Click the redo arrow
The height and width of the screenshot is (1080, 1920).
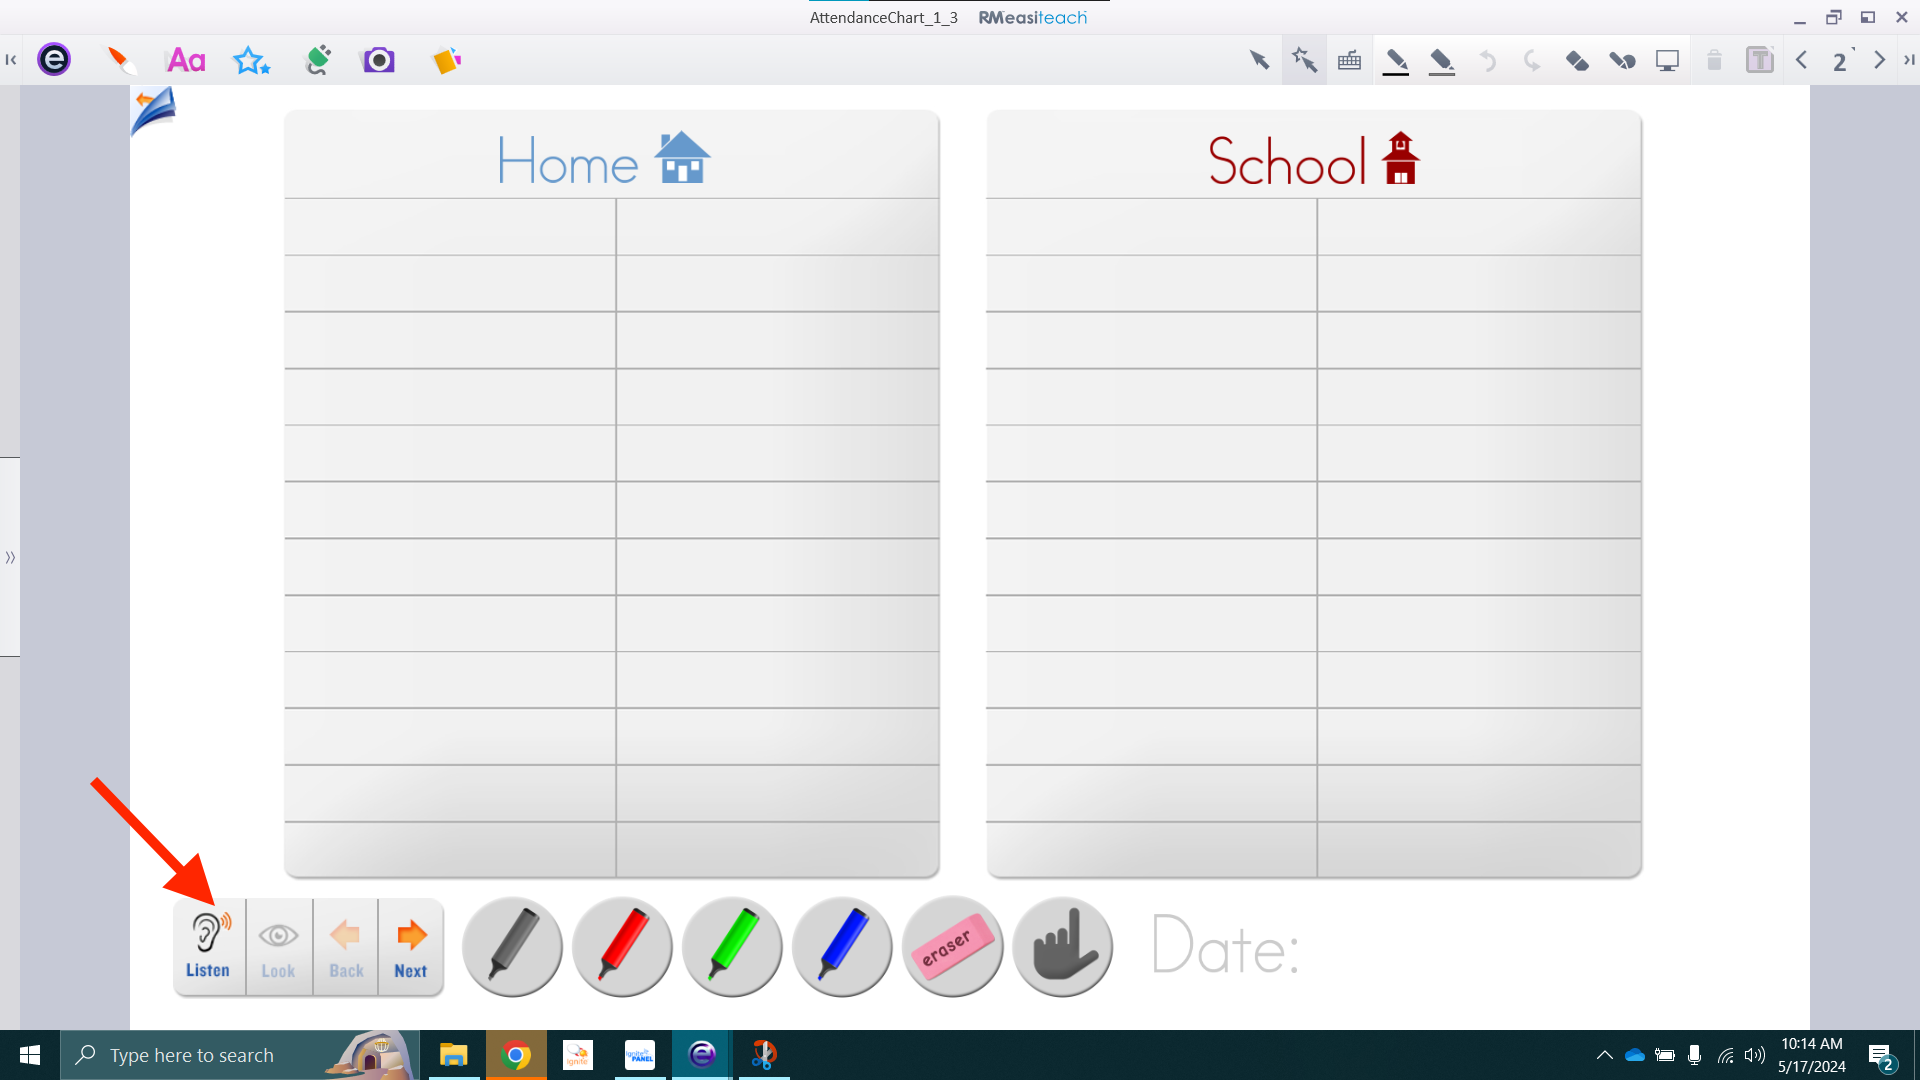1531,60
